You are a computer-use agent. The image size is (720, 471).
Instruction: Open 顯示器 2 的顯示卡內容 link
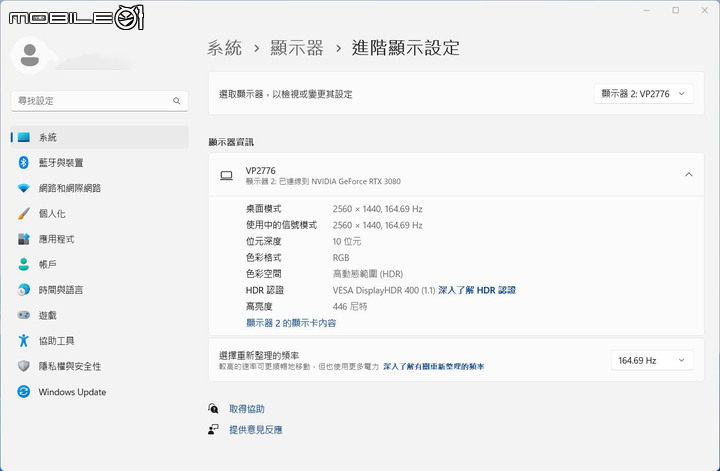coord(291,323)
